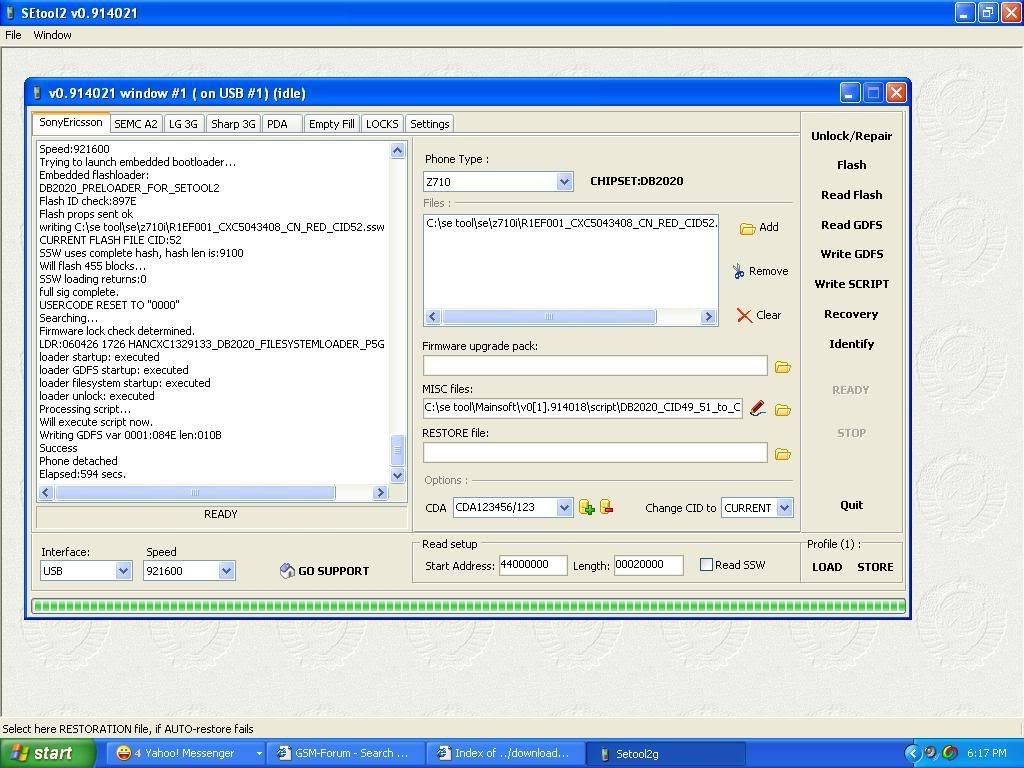The image size is (1024, 768).
Task: Click the Read GDFS button
Action: [852, 225]
